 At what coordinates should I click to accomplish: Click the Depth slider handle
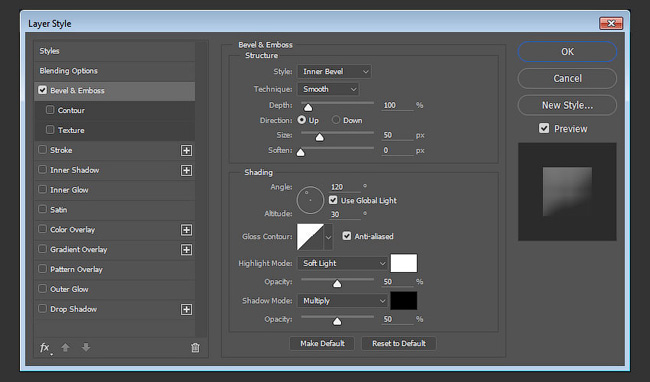click(308, 107)
